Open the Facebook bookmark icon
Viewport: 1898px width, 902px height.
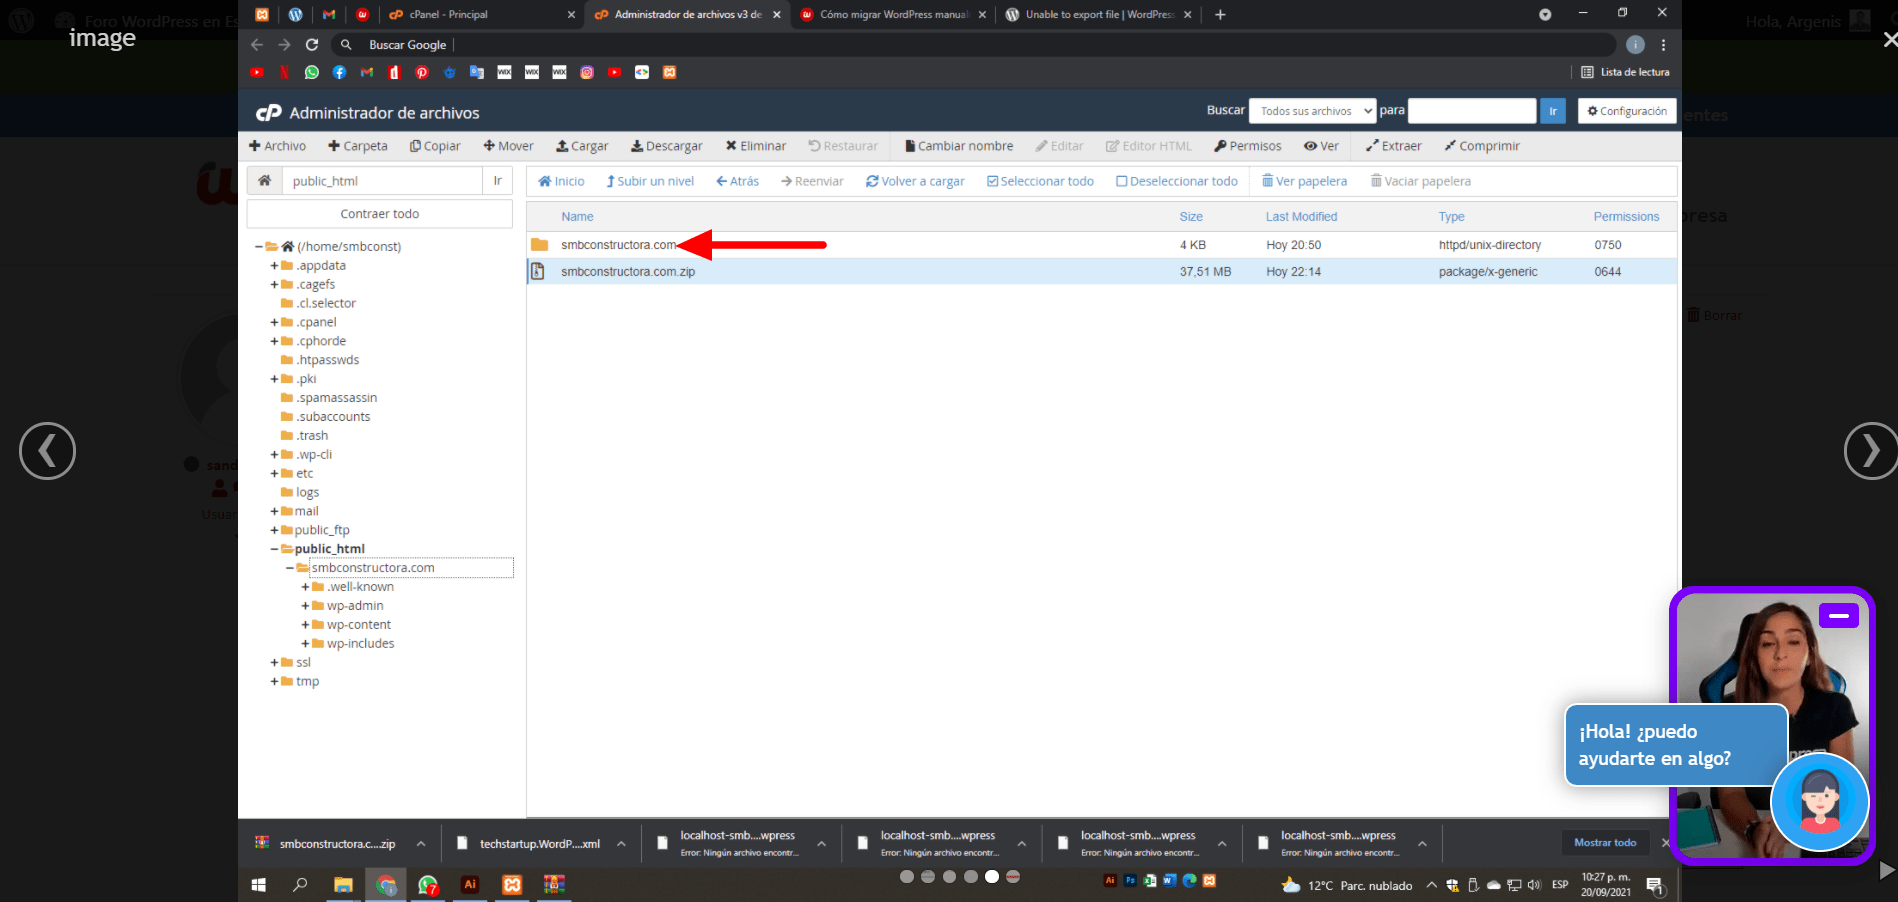339,72
